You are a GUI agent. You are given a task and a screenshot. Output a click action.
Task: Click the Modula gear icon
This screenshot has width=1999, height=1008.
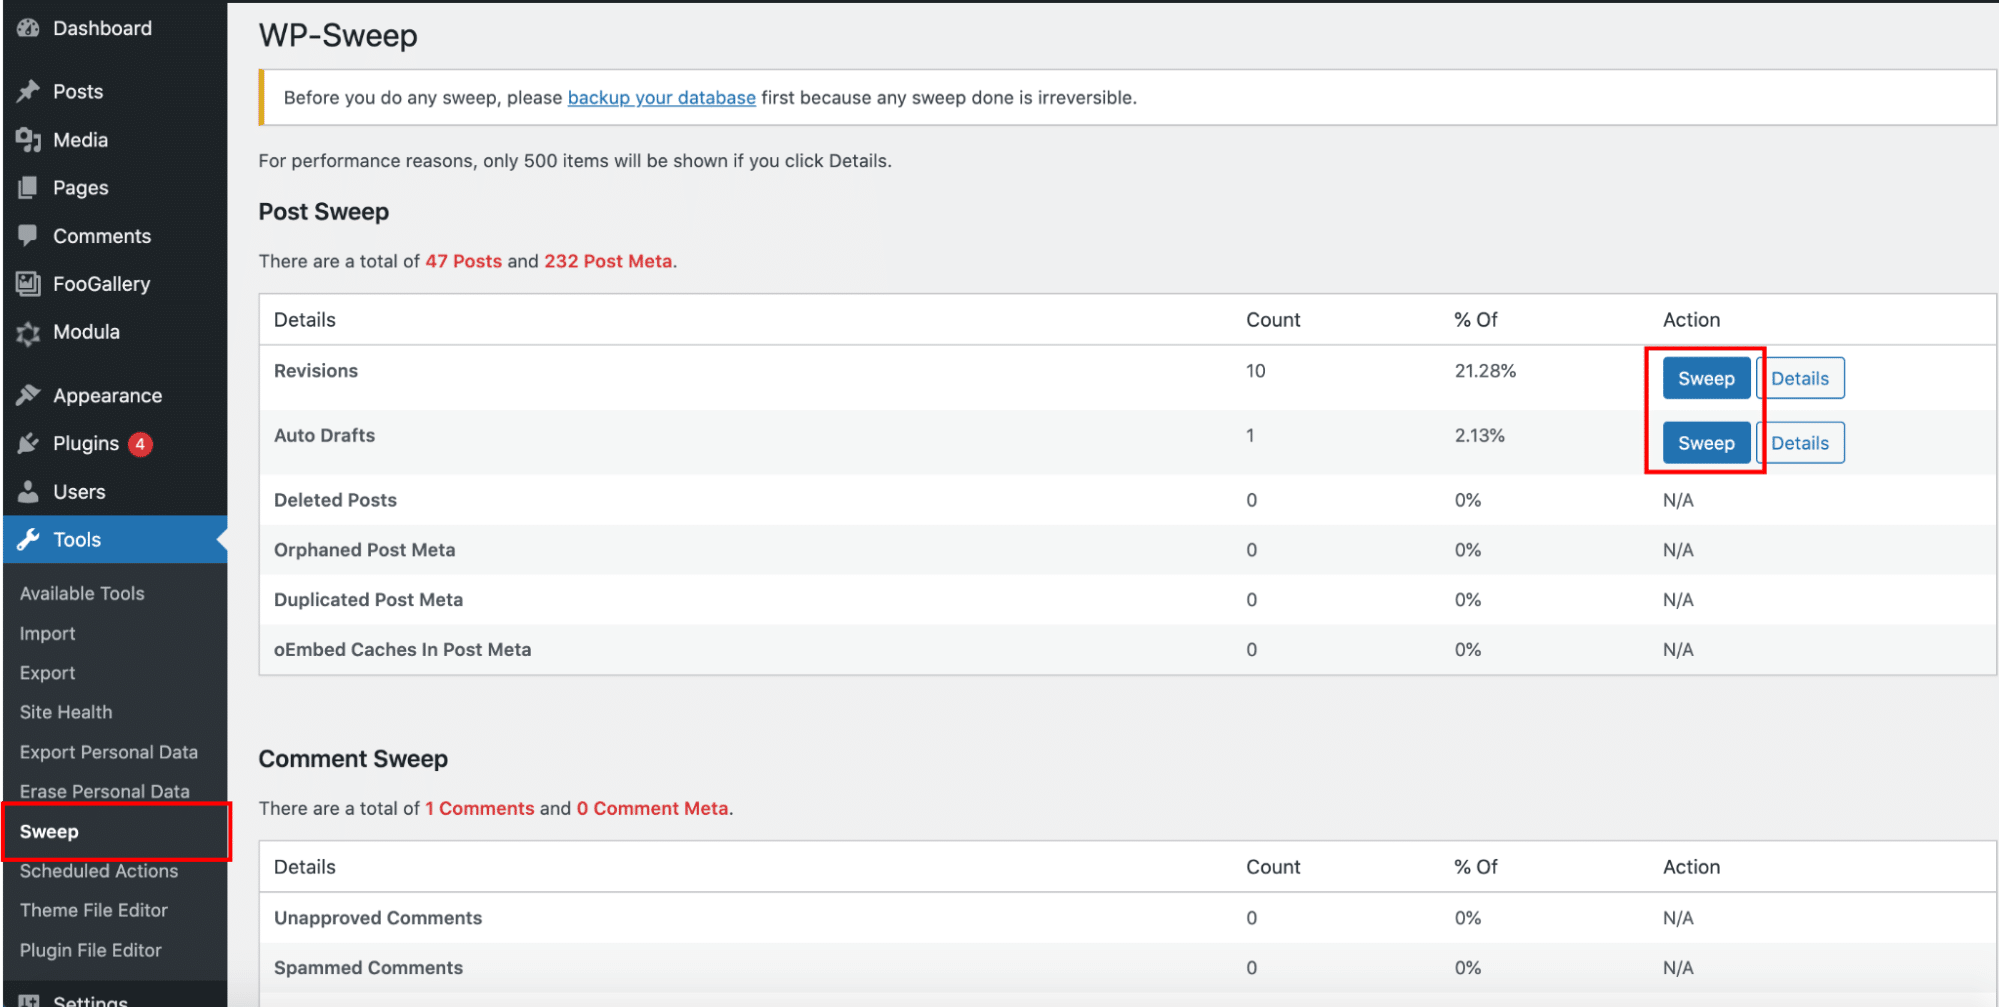click(28, 333)
